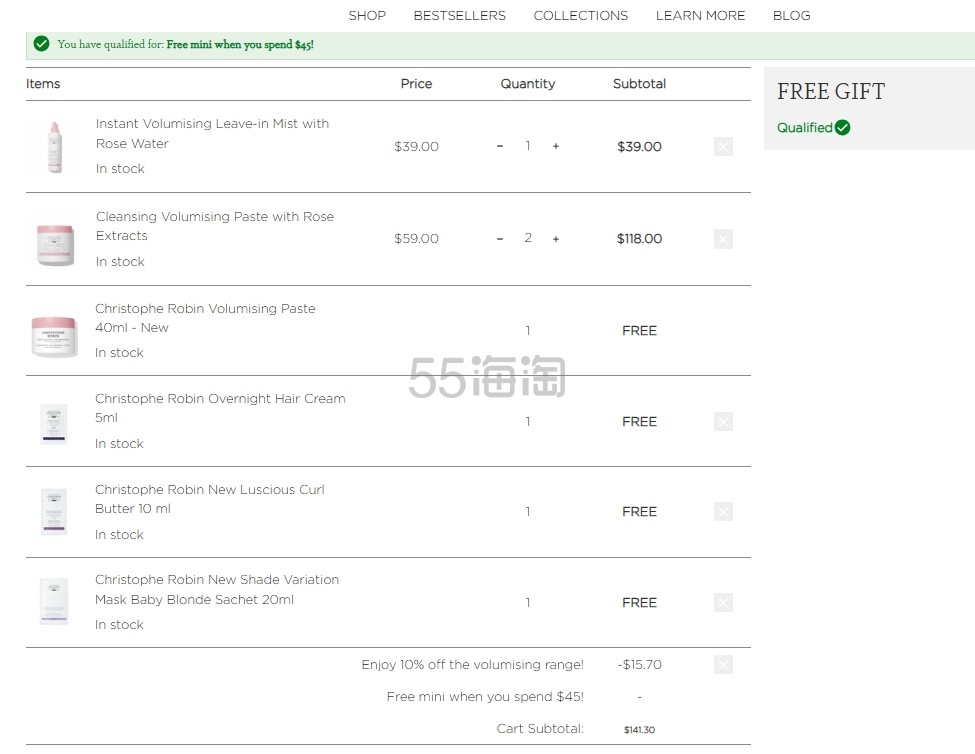This screenshot has height=754, width=975.
Task: Click the Baby Blonde Sachet thumbnail
Action: pyautogui.click(x=53, y=601)
